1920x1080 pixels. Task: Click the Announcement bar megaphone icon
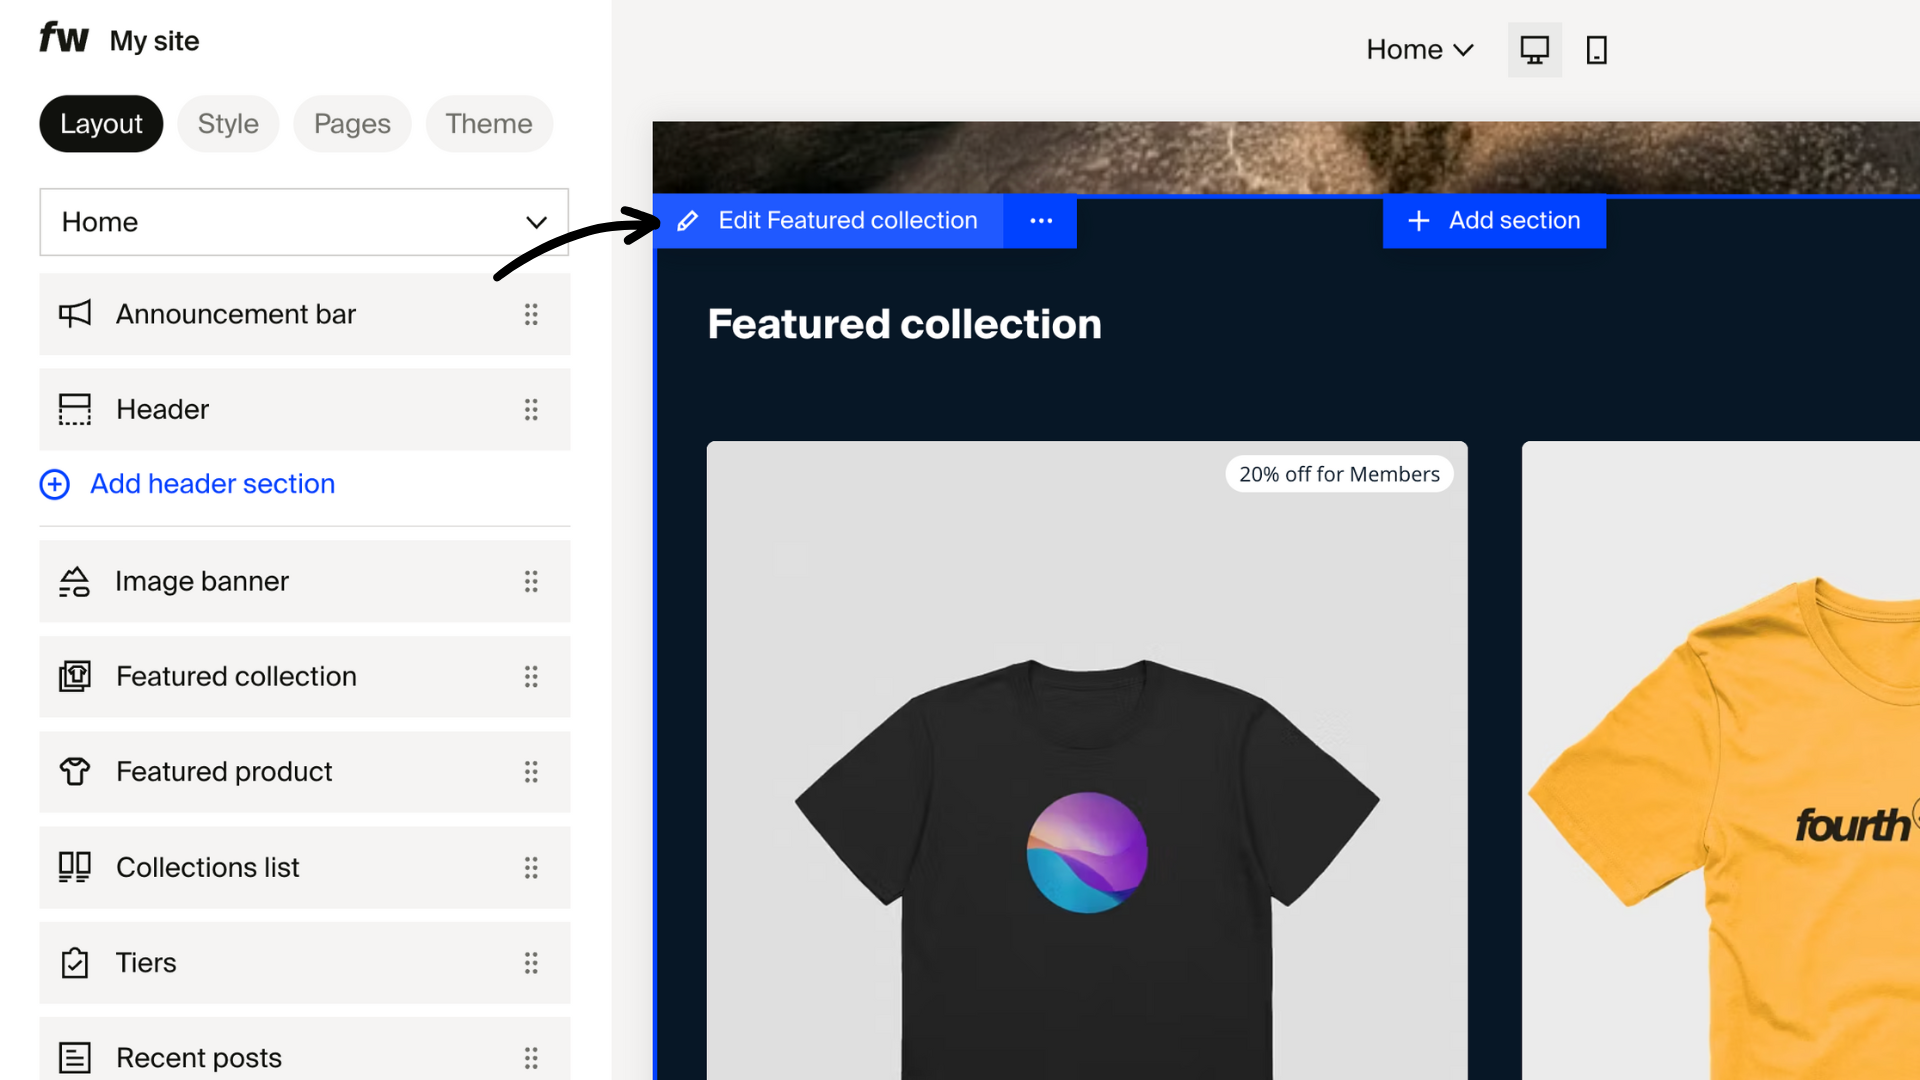point(75,313)
